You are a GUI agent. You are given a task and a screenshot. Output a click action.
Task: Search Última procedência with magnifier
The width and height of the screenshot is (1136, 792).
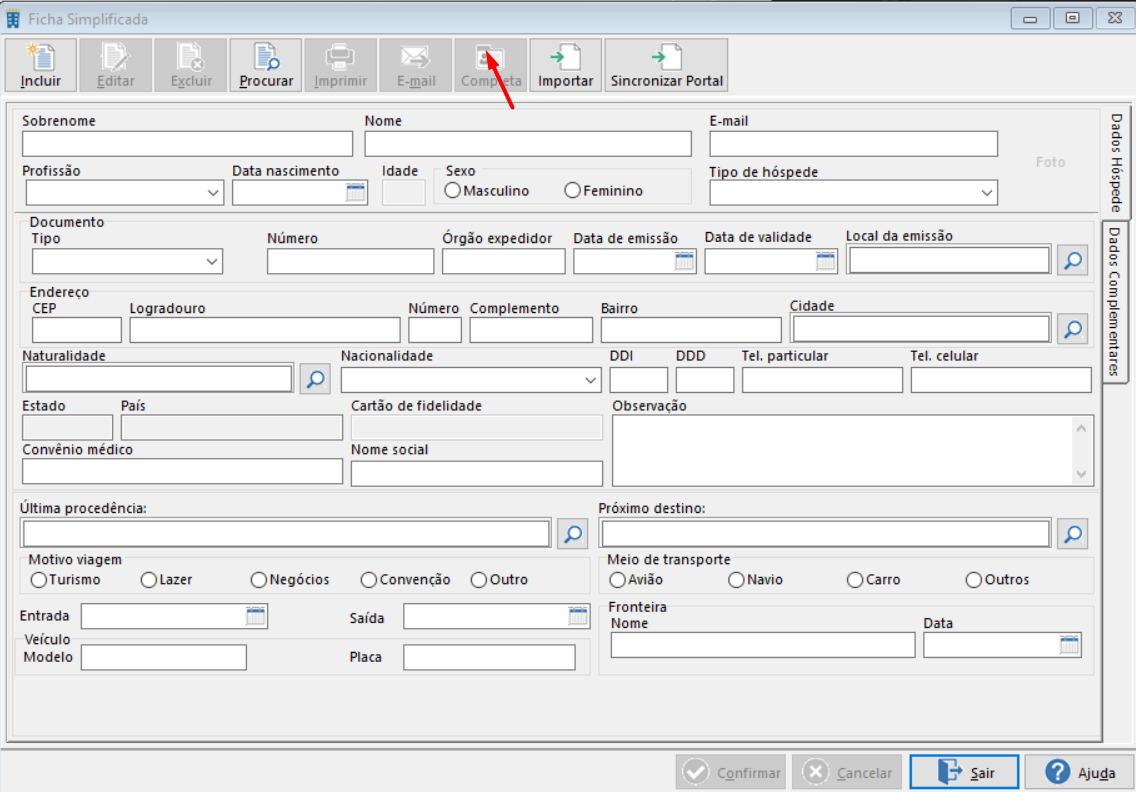click(572, 534)
